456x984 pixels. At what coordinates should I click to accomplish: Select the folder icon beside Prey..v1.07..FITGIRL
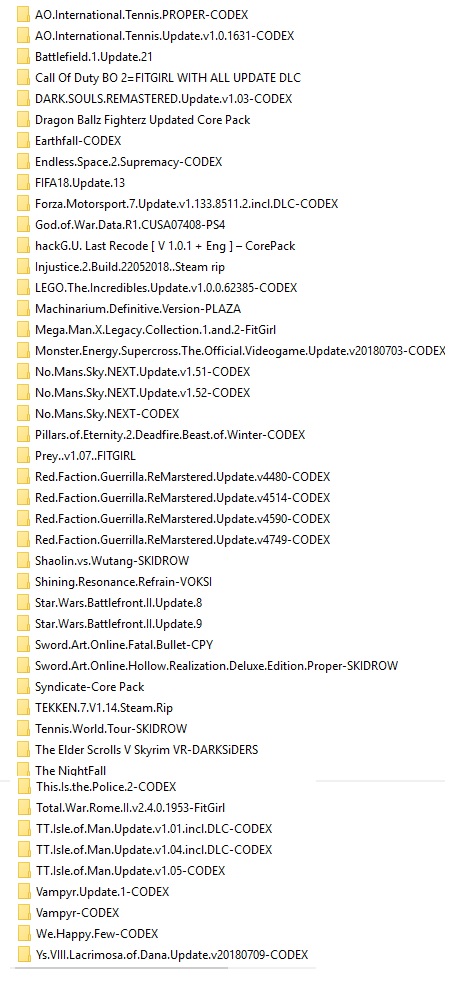tap(23, 456)
